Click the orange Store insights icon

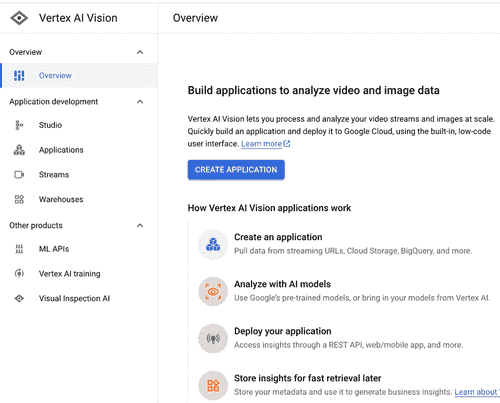coord(213,386)
